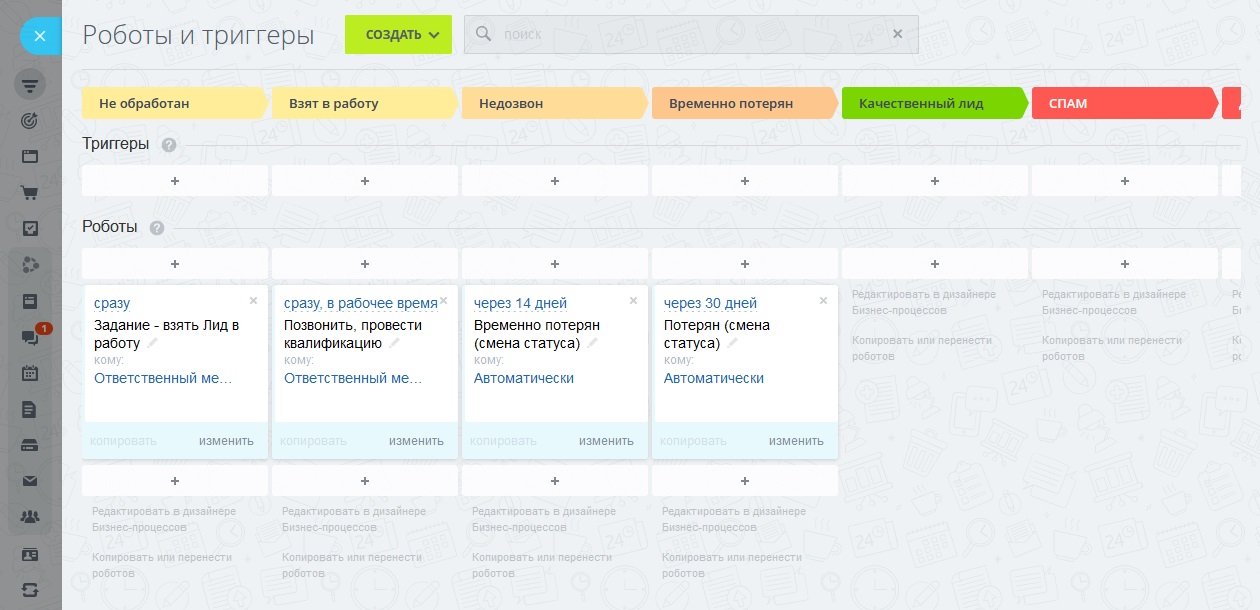Screen dimensions: 1260x610
Task: Click the shopping cart sidebar icon
Action: 30,192
